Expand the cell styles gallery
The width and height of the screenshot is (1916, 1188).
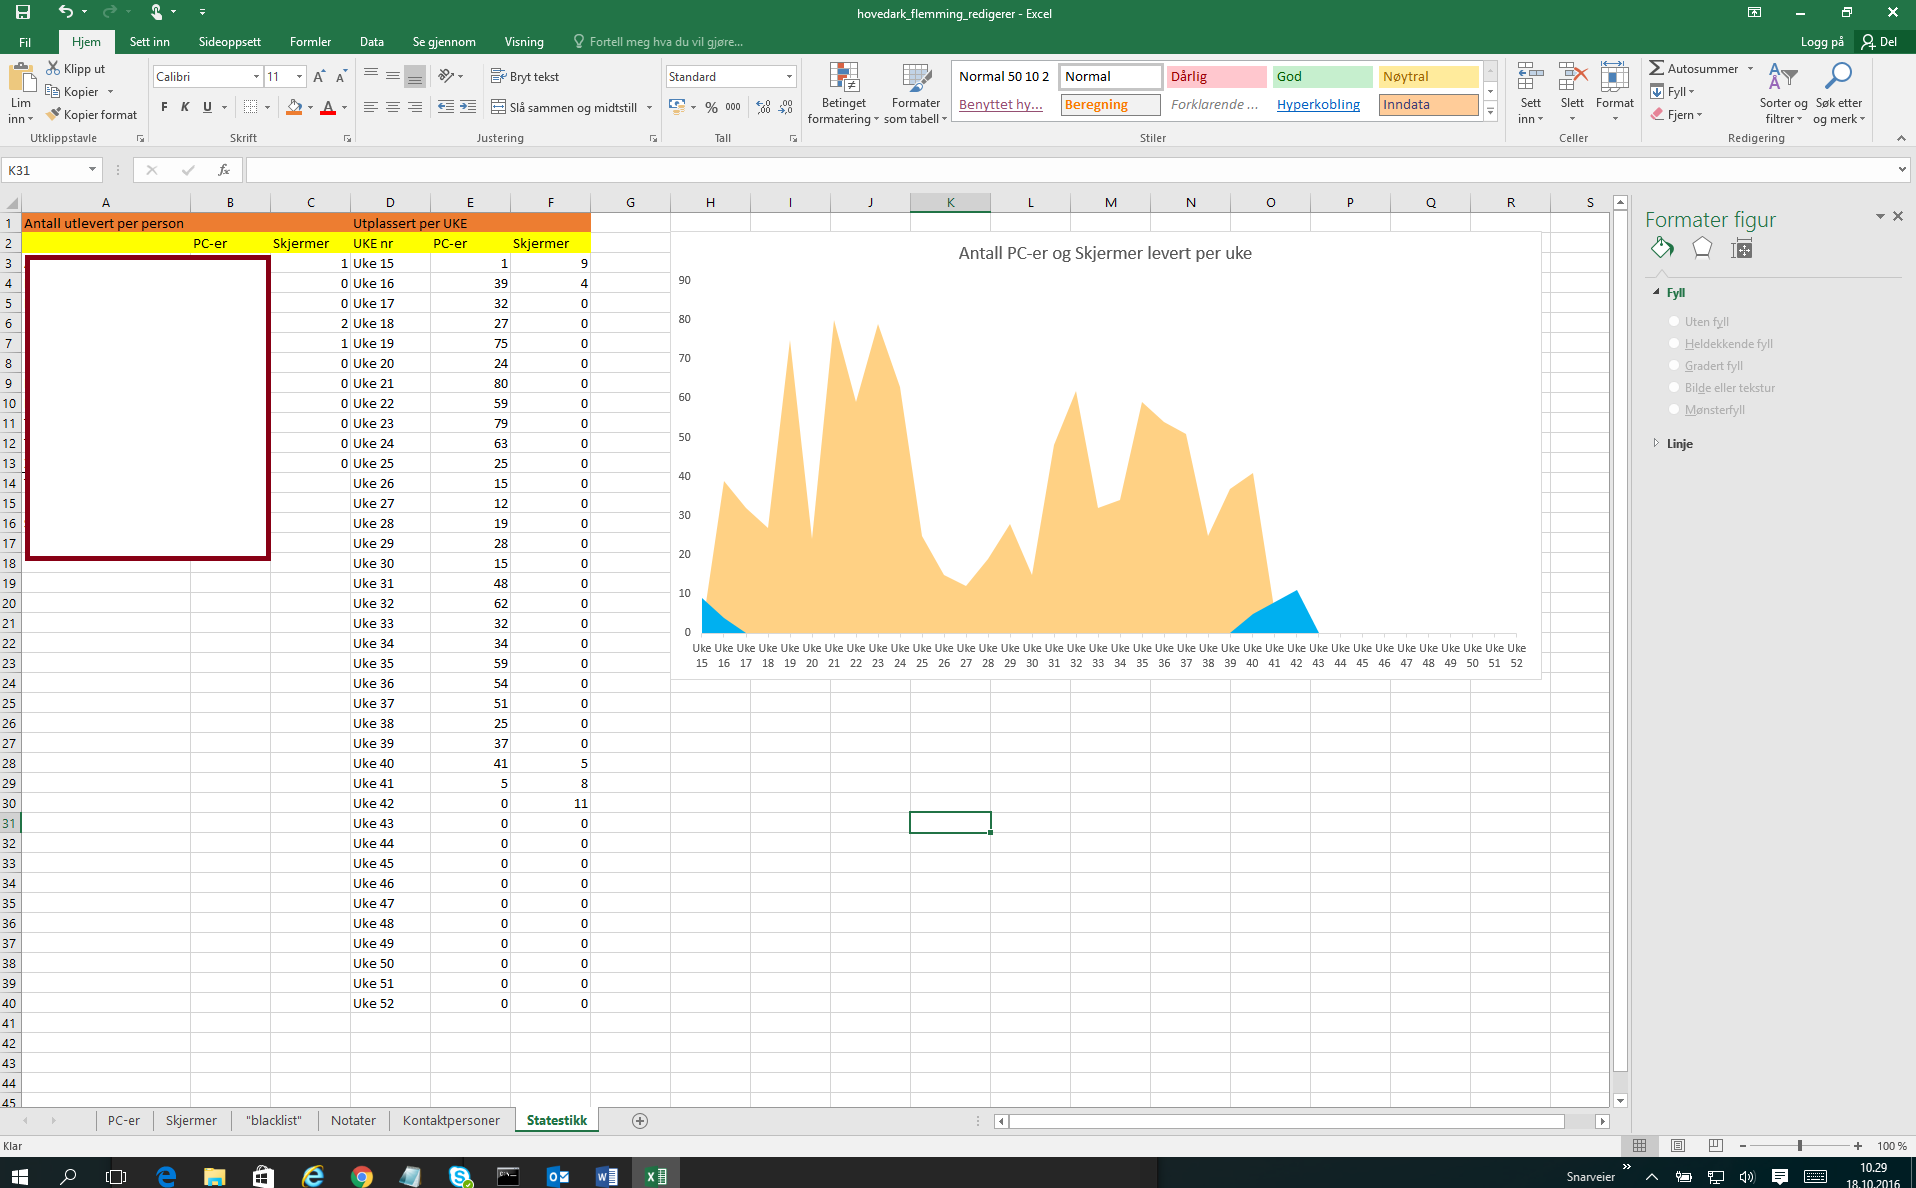(x=1490, y=112)
